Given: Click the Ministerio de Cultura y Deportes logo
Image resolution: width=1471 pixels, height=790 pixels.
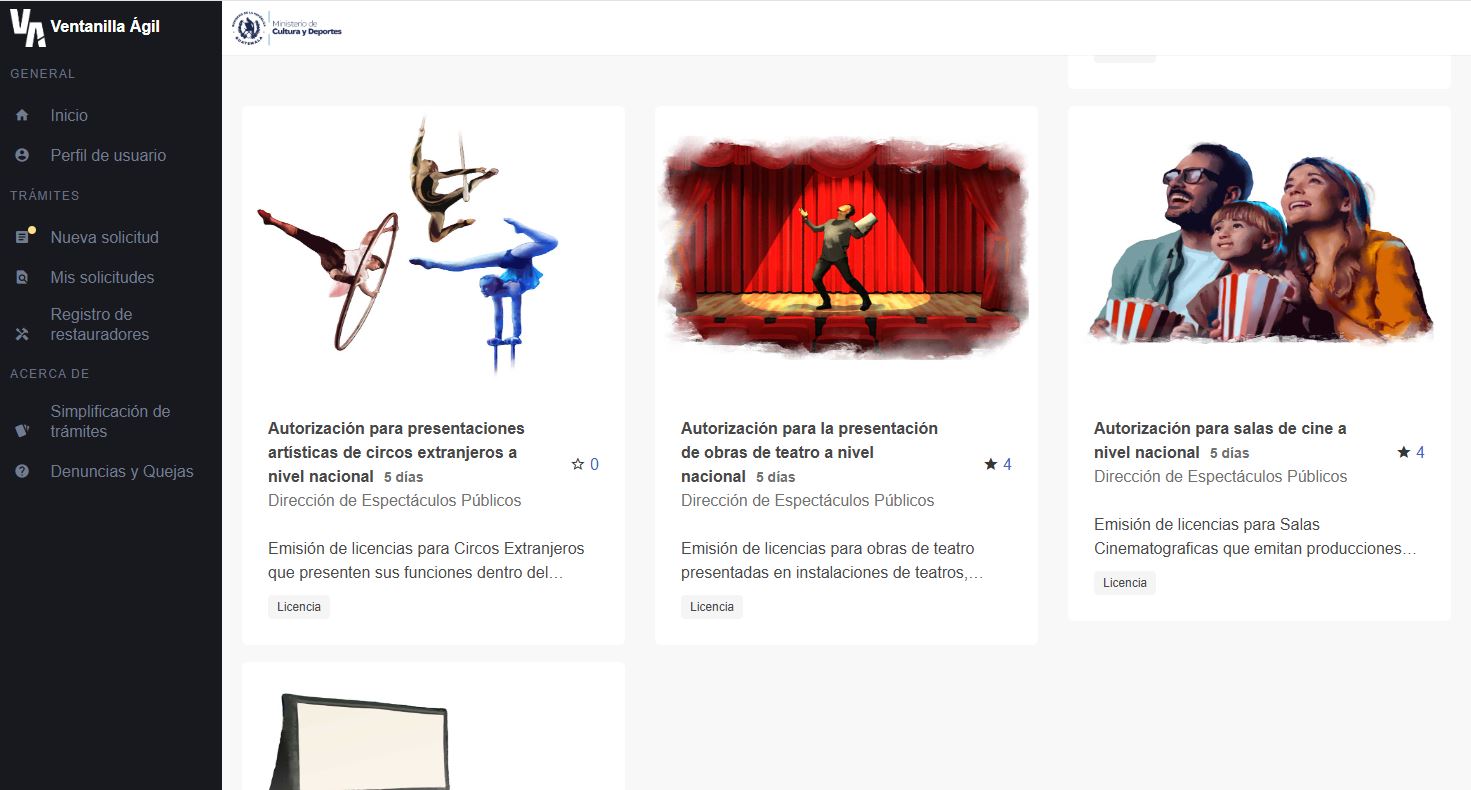Looking at the screenshot, I should pyautogui.click(x=288, y=28).
